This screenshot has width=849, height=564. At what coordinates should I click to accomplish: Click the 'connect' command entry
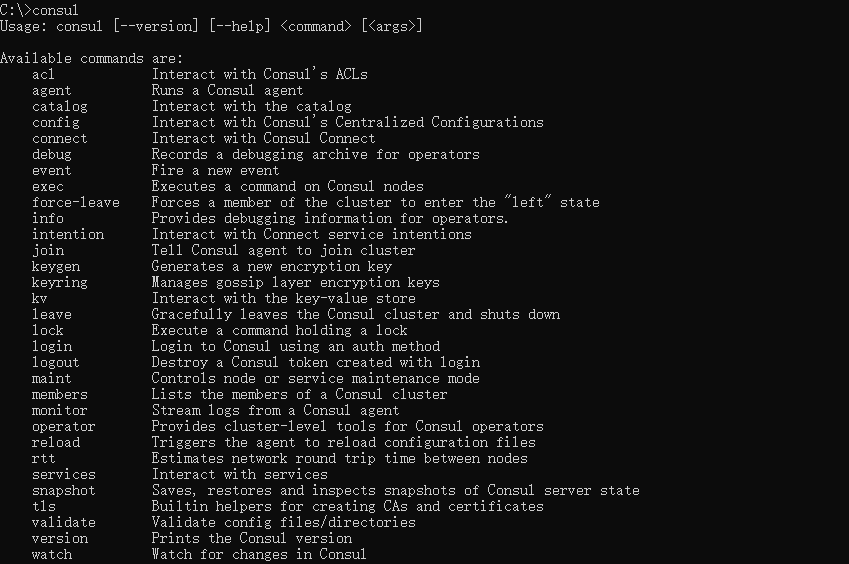59,138
